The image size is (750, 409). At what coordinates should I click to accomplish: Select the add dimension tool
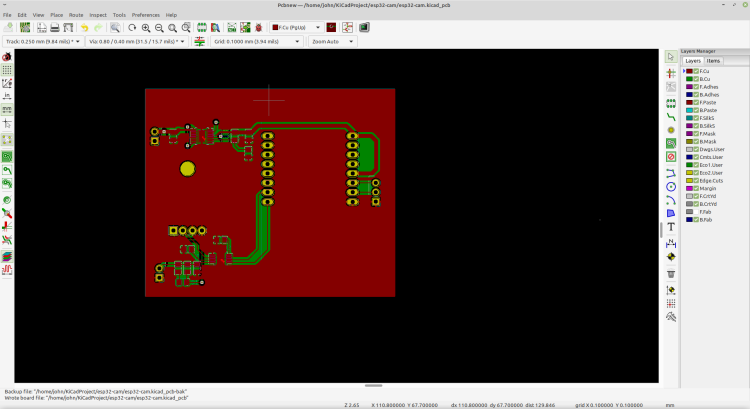point(671,243)
